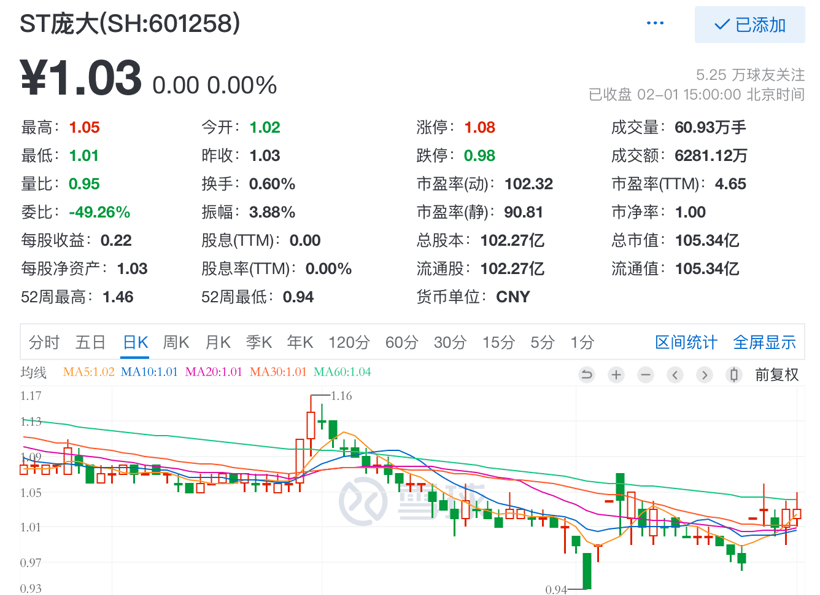Select the 周K tab
Viewport: 820px width, 595px height.
(x=176, y=342)
